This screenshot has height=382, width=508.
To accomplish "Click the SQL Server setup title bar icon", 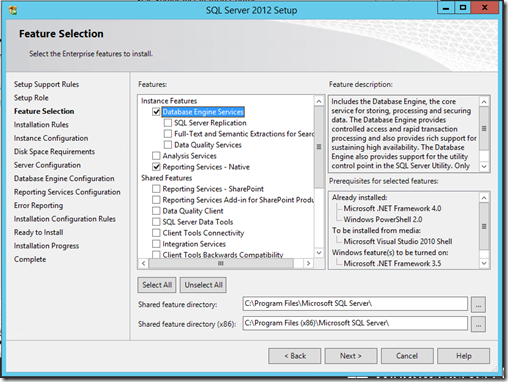I will (x=13, y=10).
